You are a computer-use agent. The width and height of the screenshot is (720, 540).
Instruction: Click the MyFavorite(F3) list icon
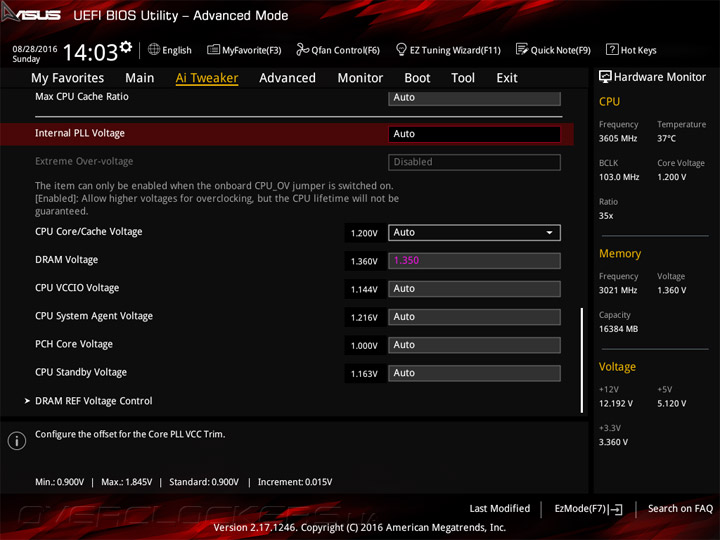[x=213, y=49]
